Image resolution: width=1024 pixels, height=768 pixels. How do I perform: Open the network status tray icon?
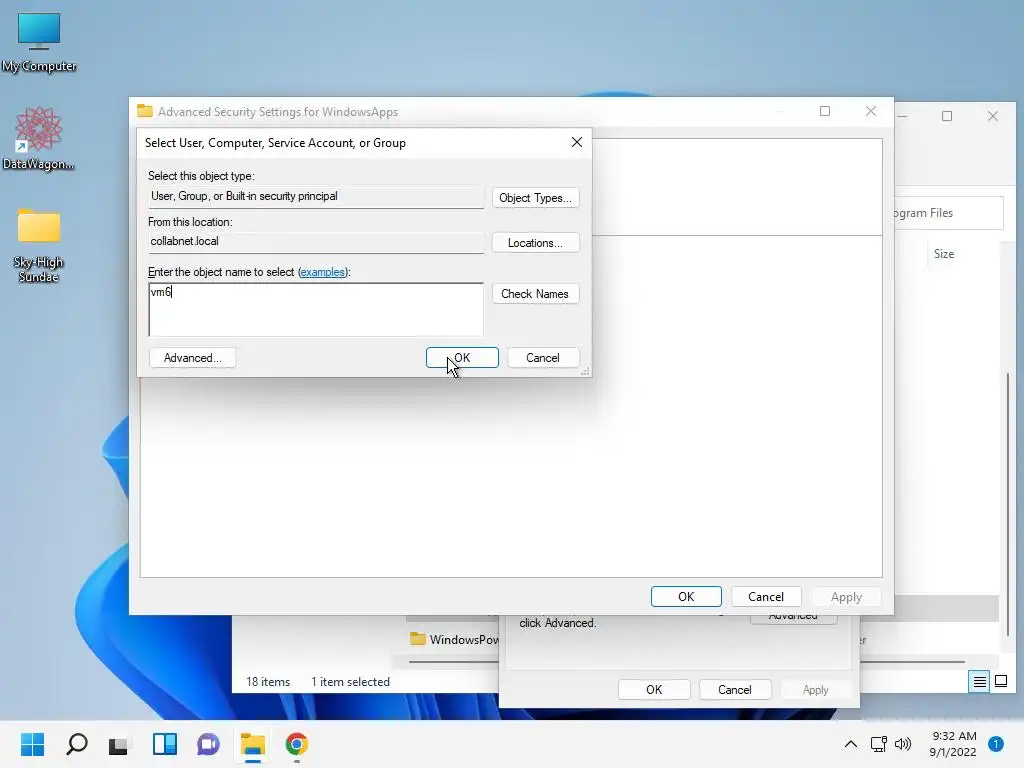(878, 744)
